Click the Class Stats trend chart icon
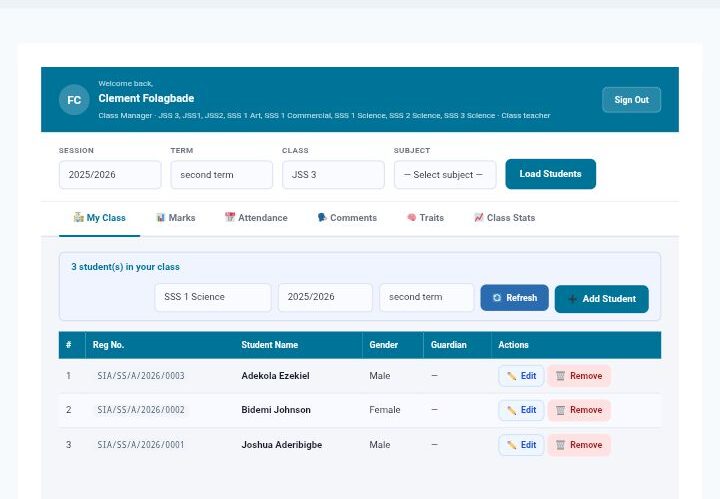The height and width of the screenshot is (499, 720). 479,217
